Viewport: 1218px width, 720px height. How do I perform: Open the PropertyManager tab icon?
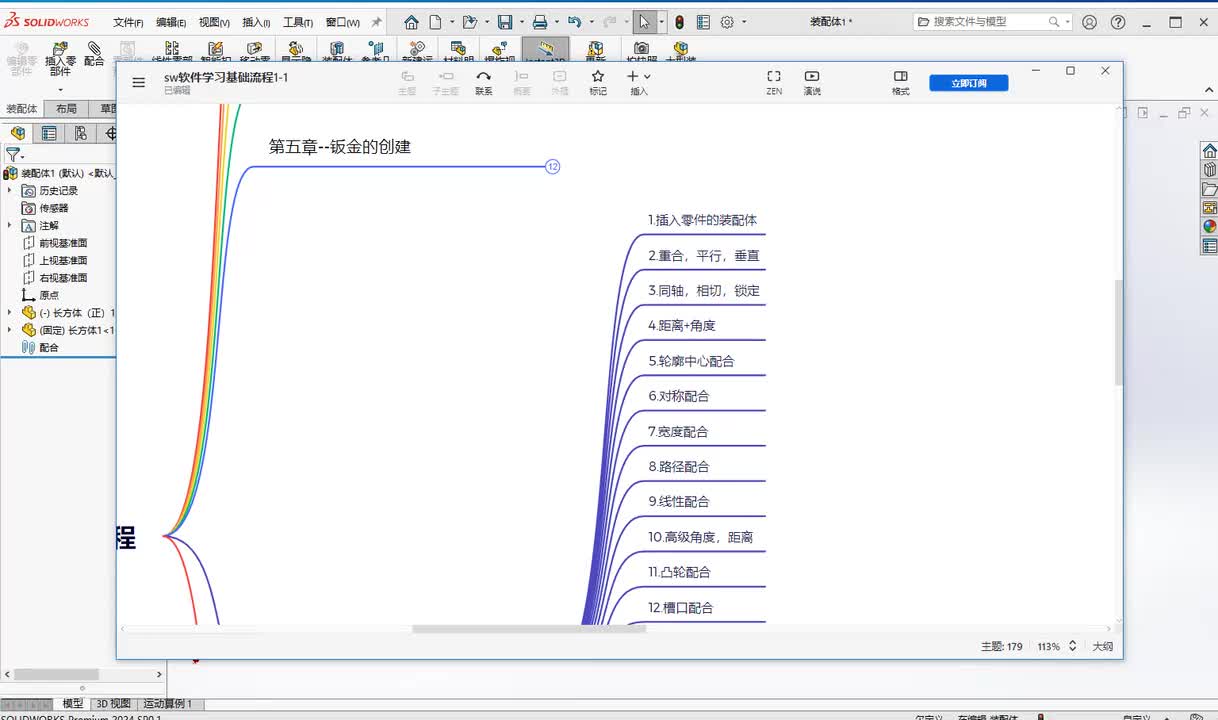(x=49, y=133)
